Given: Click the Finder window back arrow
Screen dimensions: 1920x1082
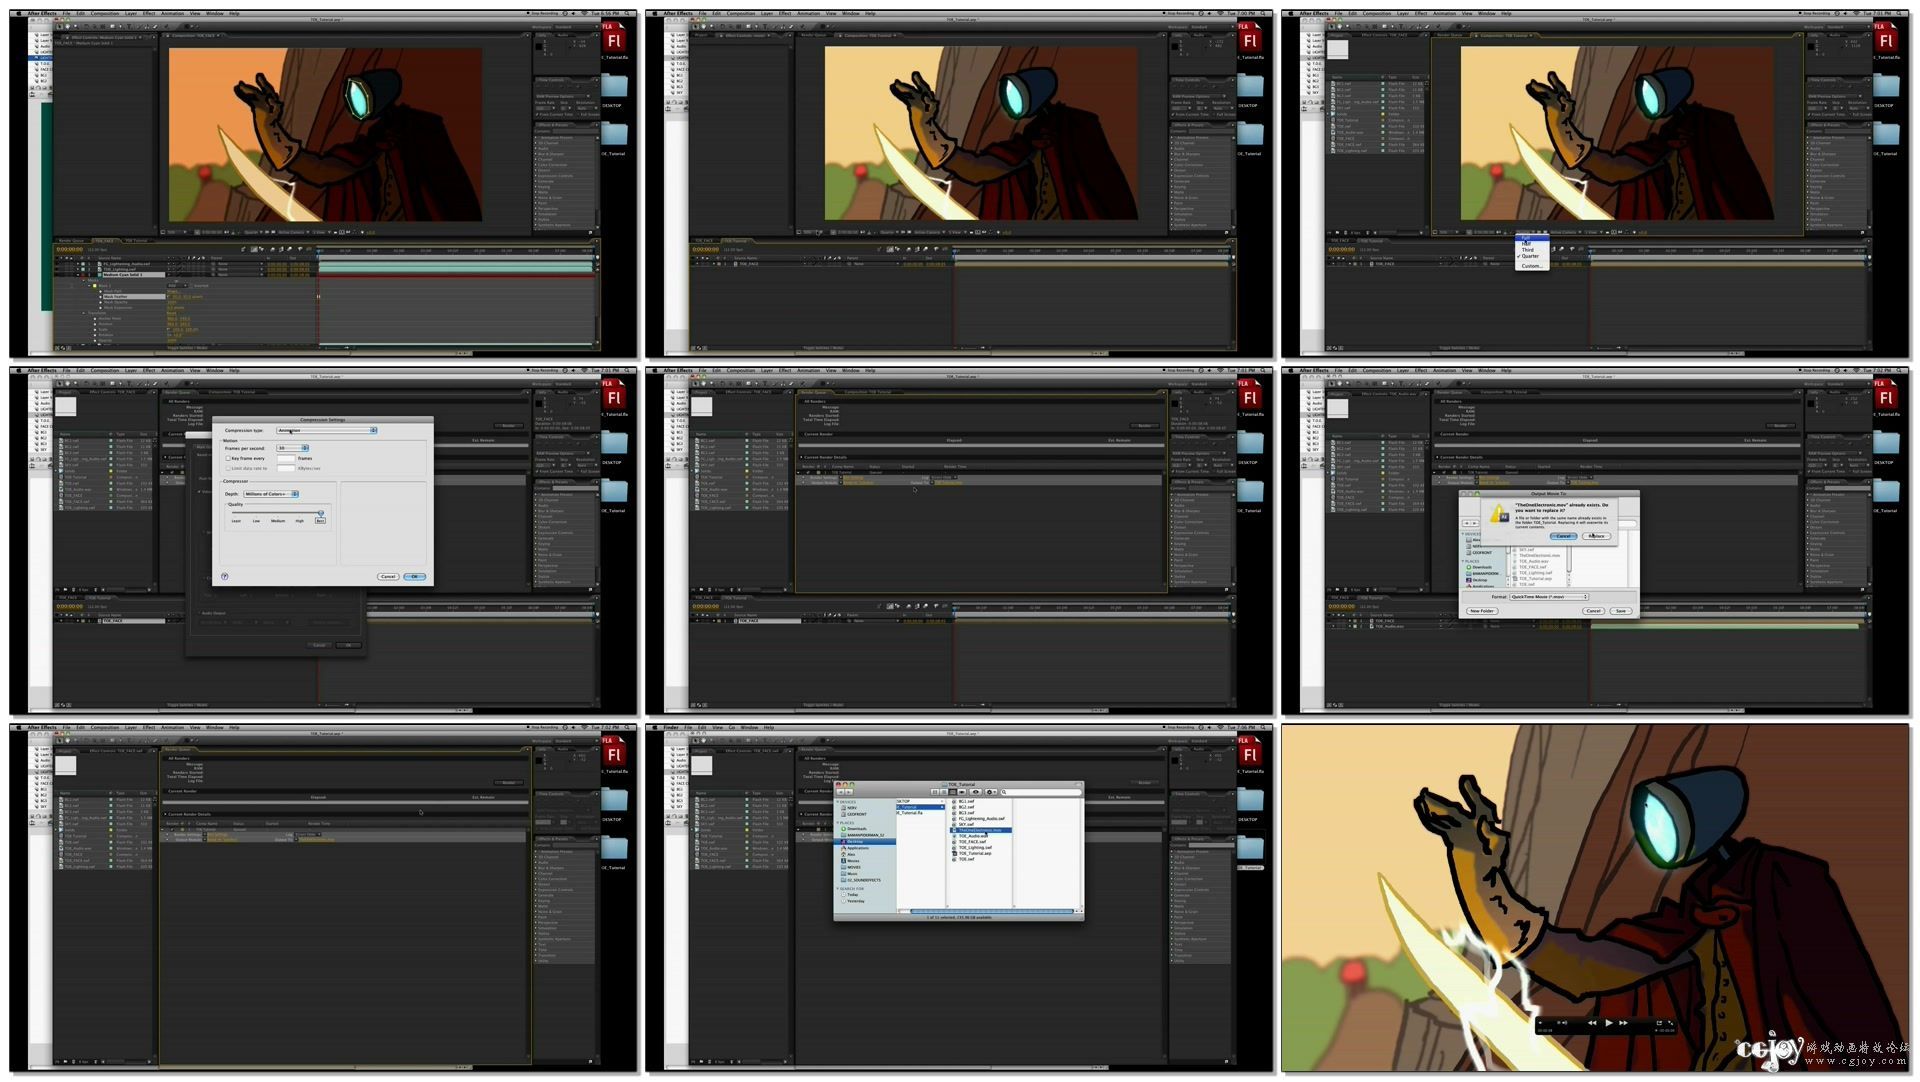Looking at the screenshot, I should (x=841, y=792).
